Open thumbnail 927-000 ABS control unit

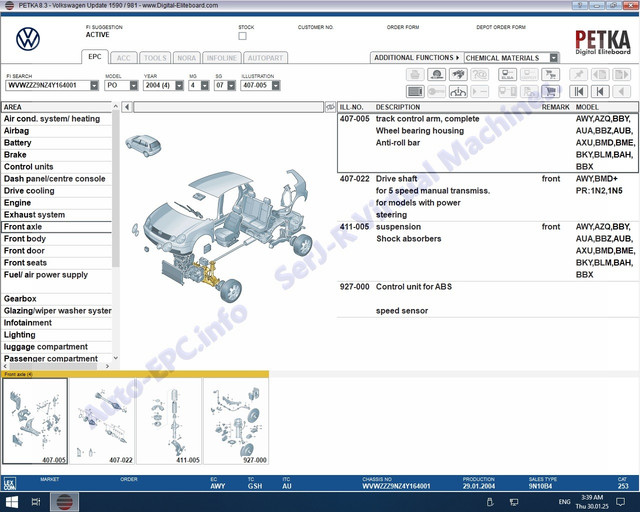(236, 421)
